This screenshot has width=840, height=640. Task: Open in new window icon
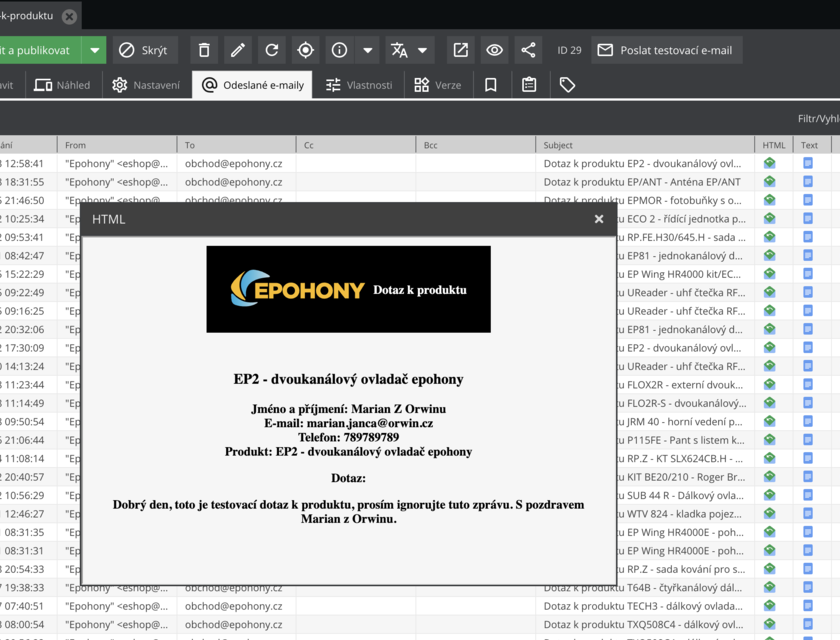(x=461, y=50)
